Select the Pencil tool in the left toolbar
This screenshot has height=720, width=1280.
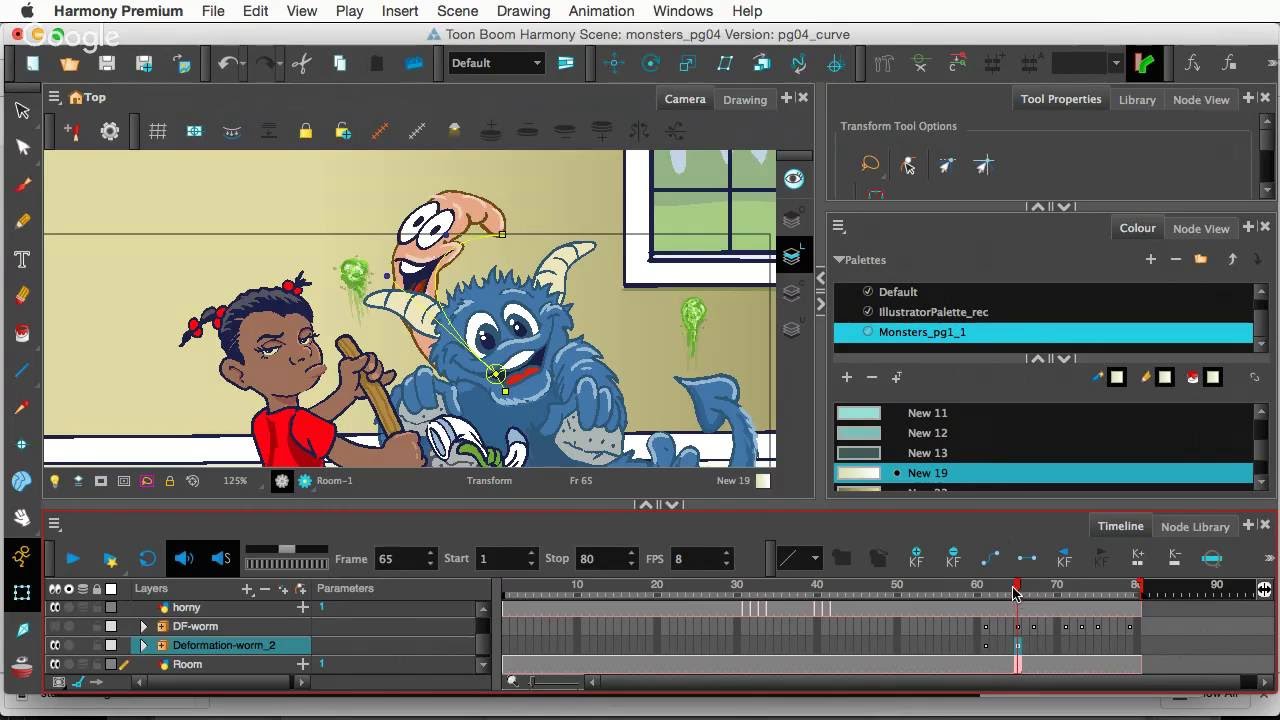tap(22, 221)
